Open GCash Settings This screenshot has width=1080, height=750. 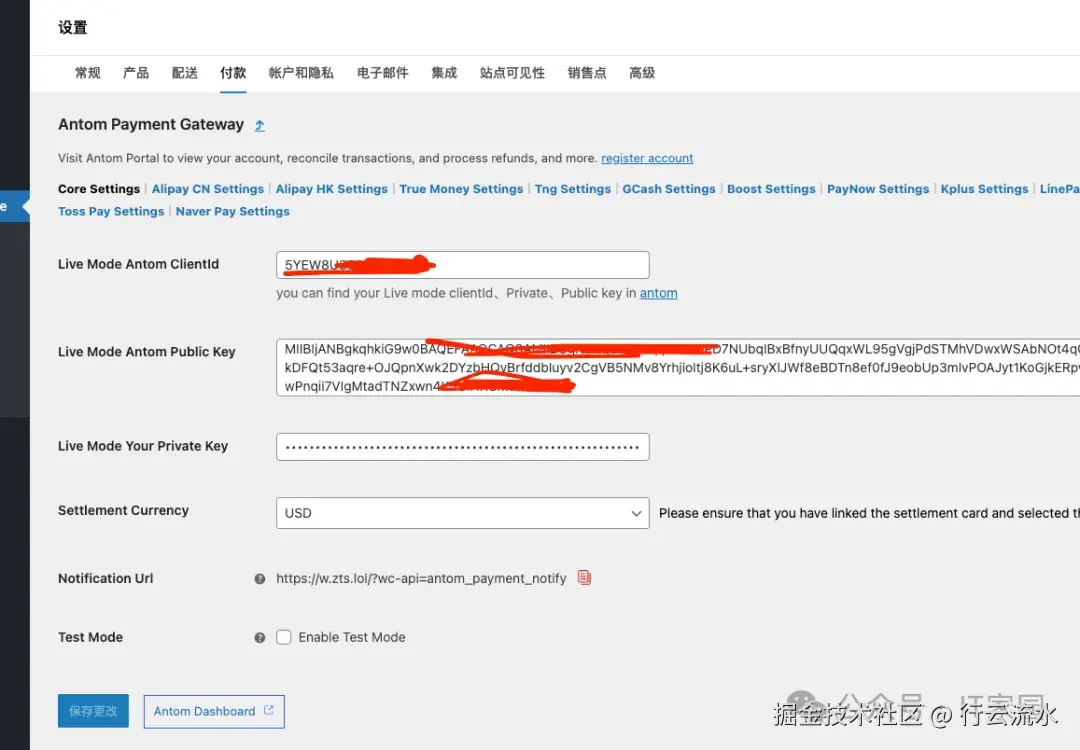tap(668, 188)
